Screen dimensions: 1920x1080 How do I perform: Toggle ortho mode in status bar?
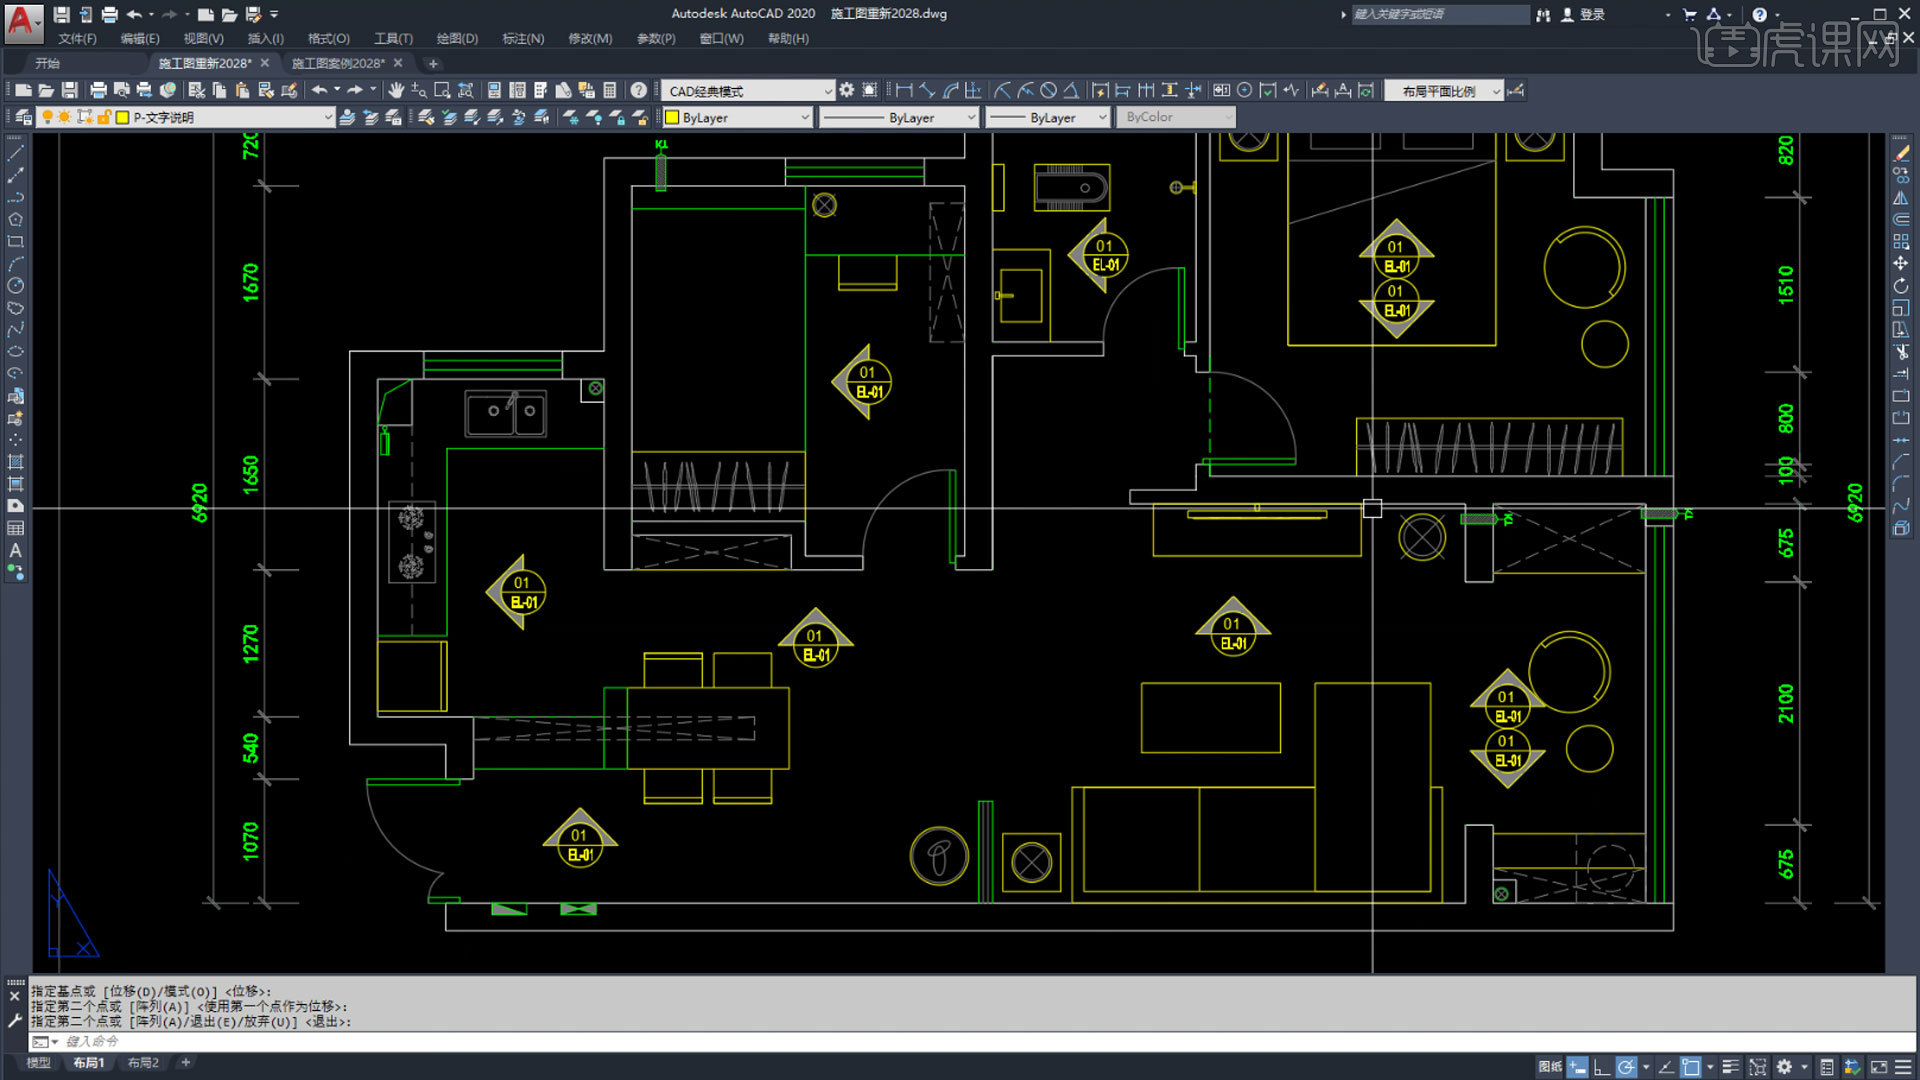[1601, 1067]
